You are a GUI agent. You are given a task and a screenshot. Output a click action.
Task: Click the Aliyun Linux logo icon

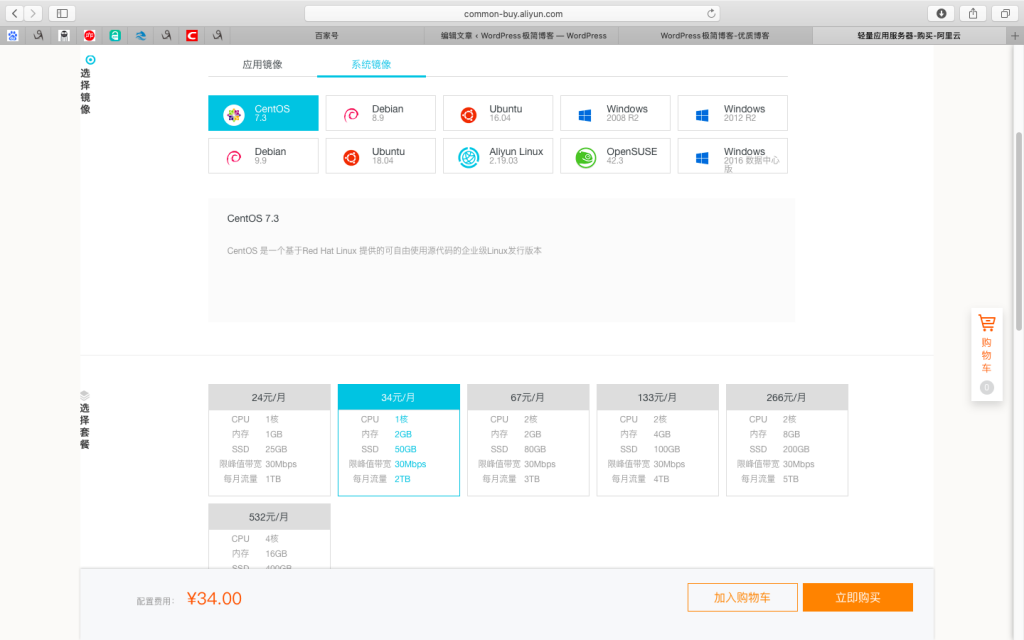[468, 157]
